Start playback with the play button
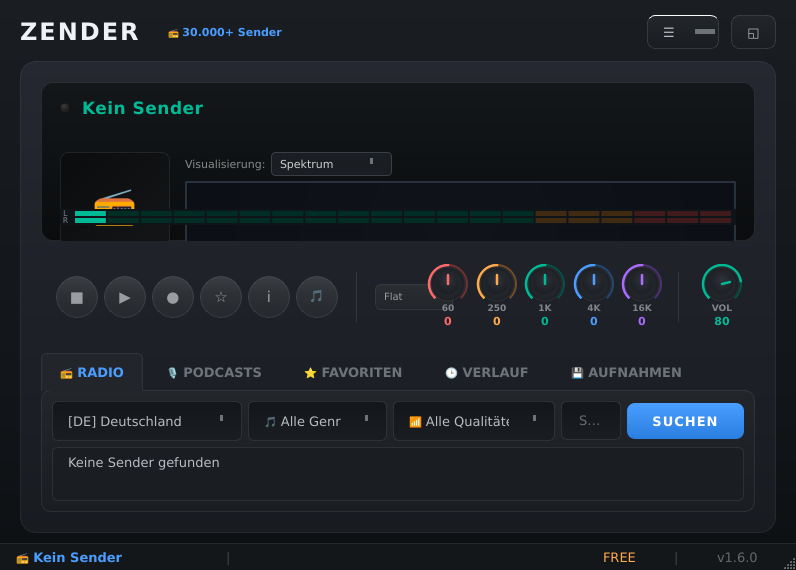Viewport: 796px width, 570px height. (x=125, y=297)
